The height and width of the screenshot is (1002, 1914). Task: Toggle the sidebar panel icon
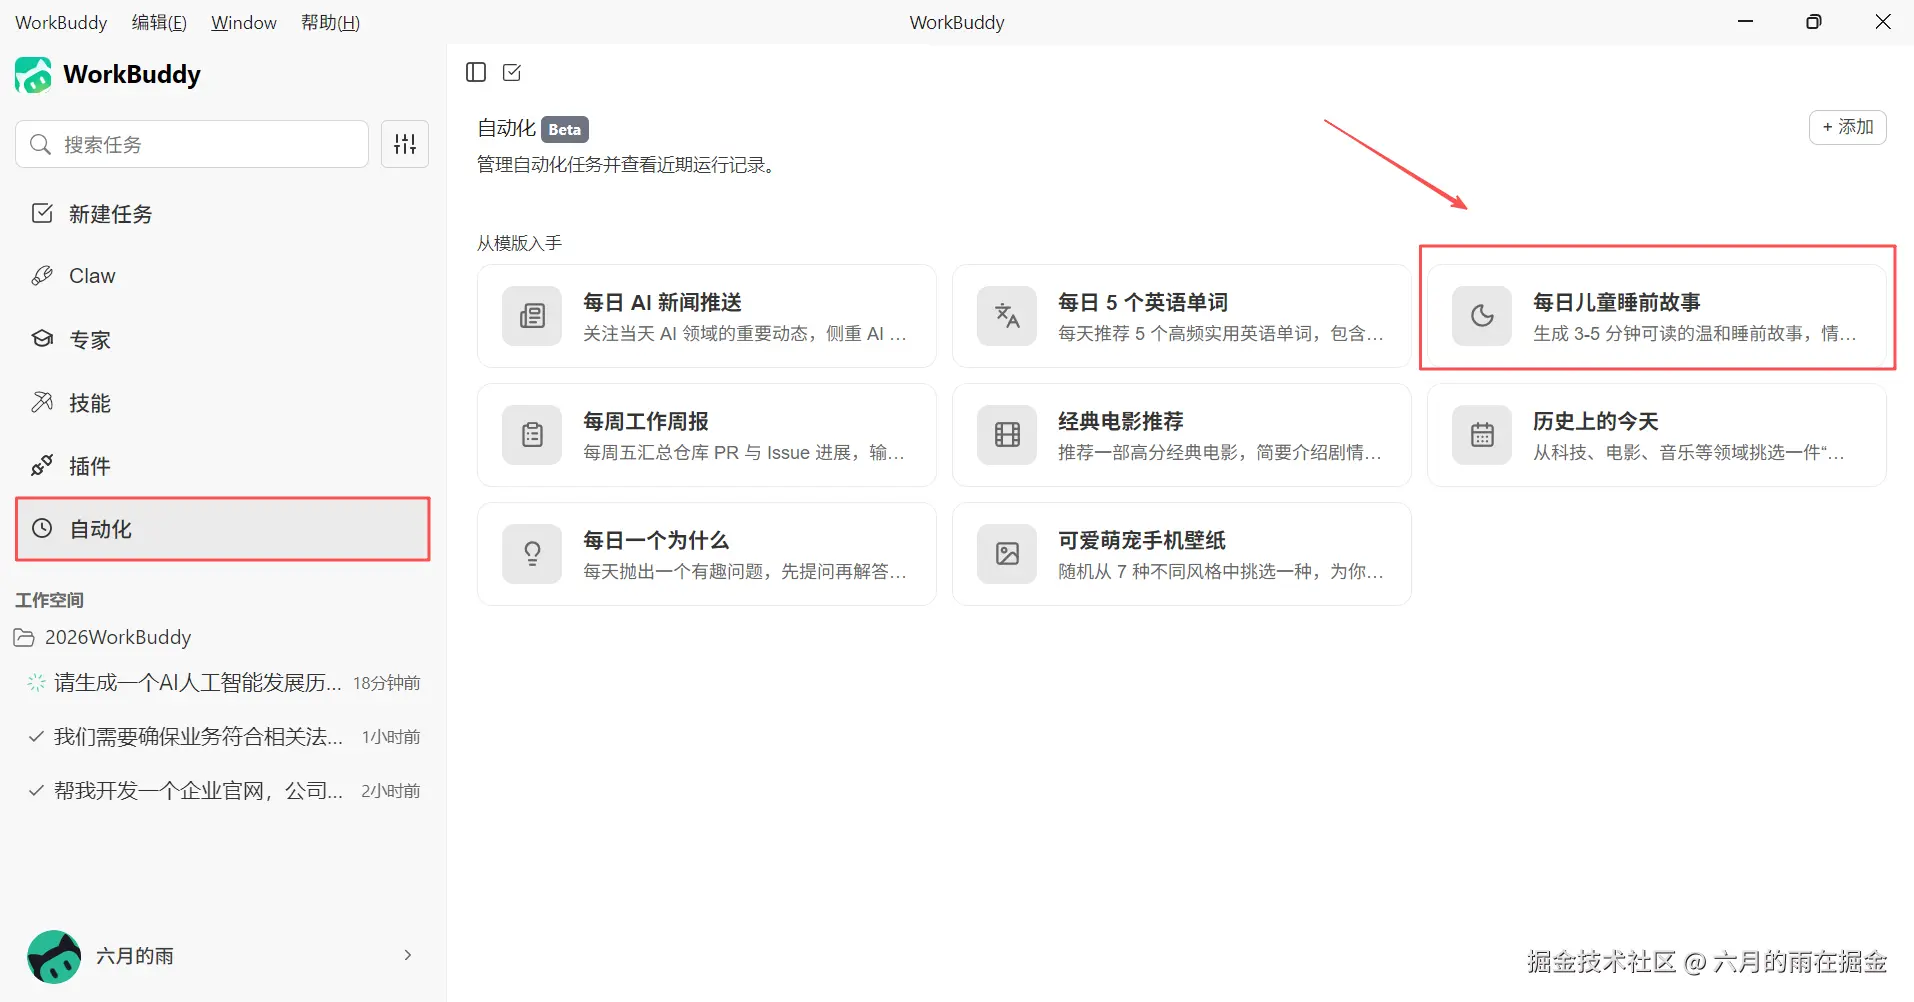click(x=476, y=72)
